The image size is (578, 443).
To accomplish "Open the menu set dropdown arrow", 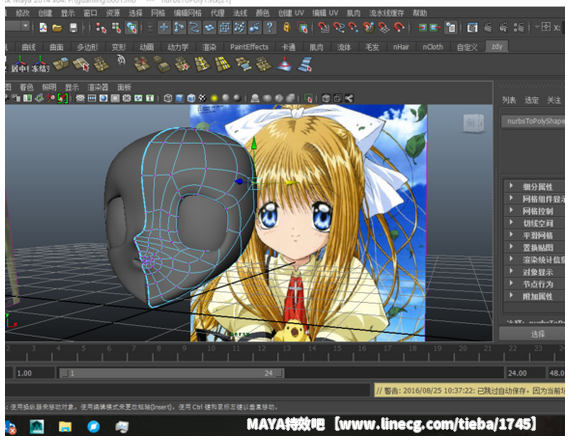I will click(x=25, y=26).
